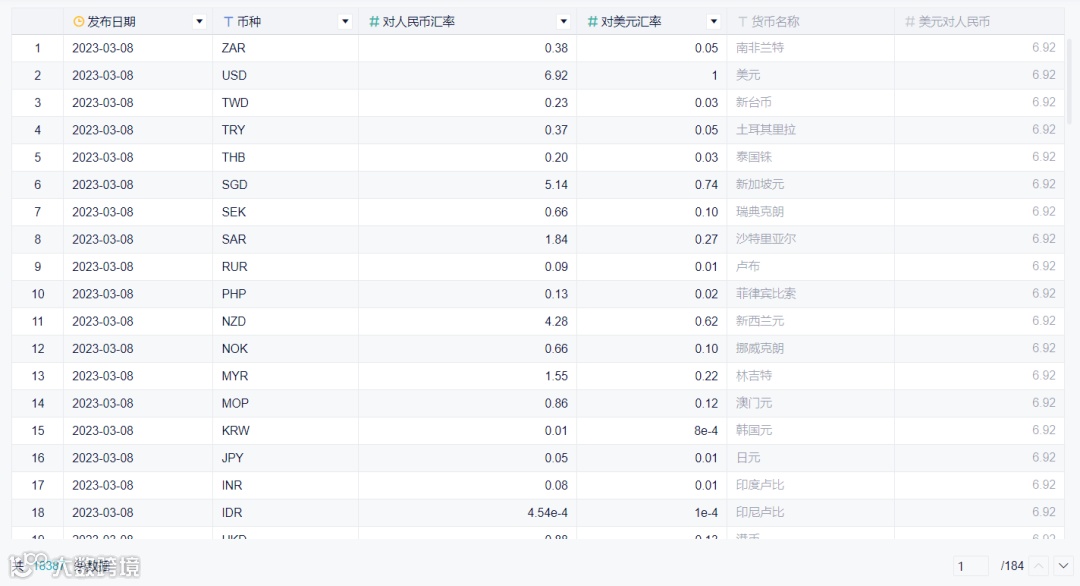
Task: Select the MOP currency cell
Action: point(285,403)
